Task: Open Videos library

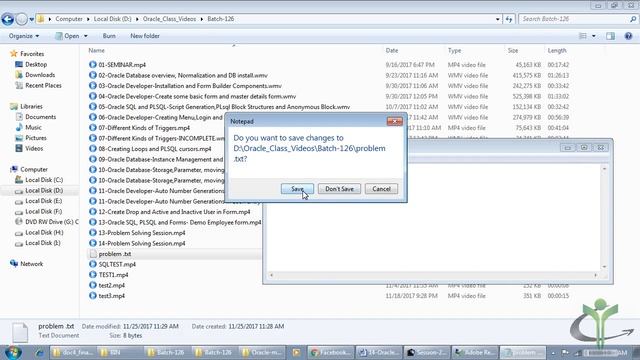Action: (x=34, y=149)
